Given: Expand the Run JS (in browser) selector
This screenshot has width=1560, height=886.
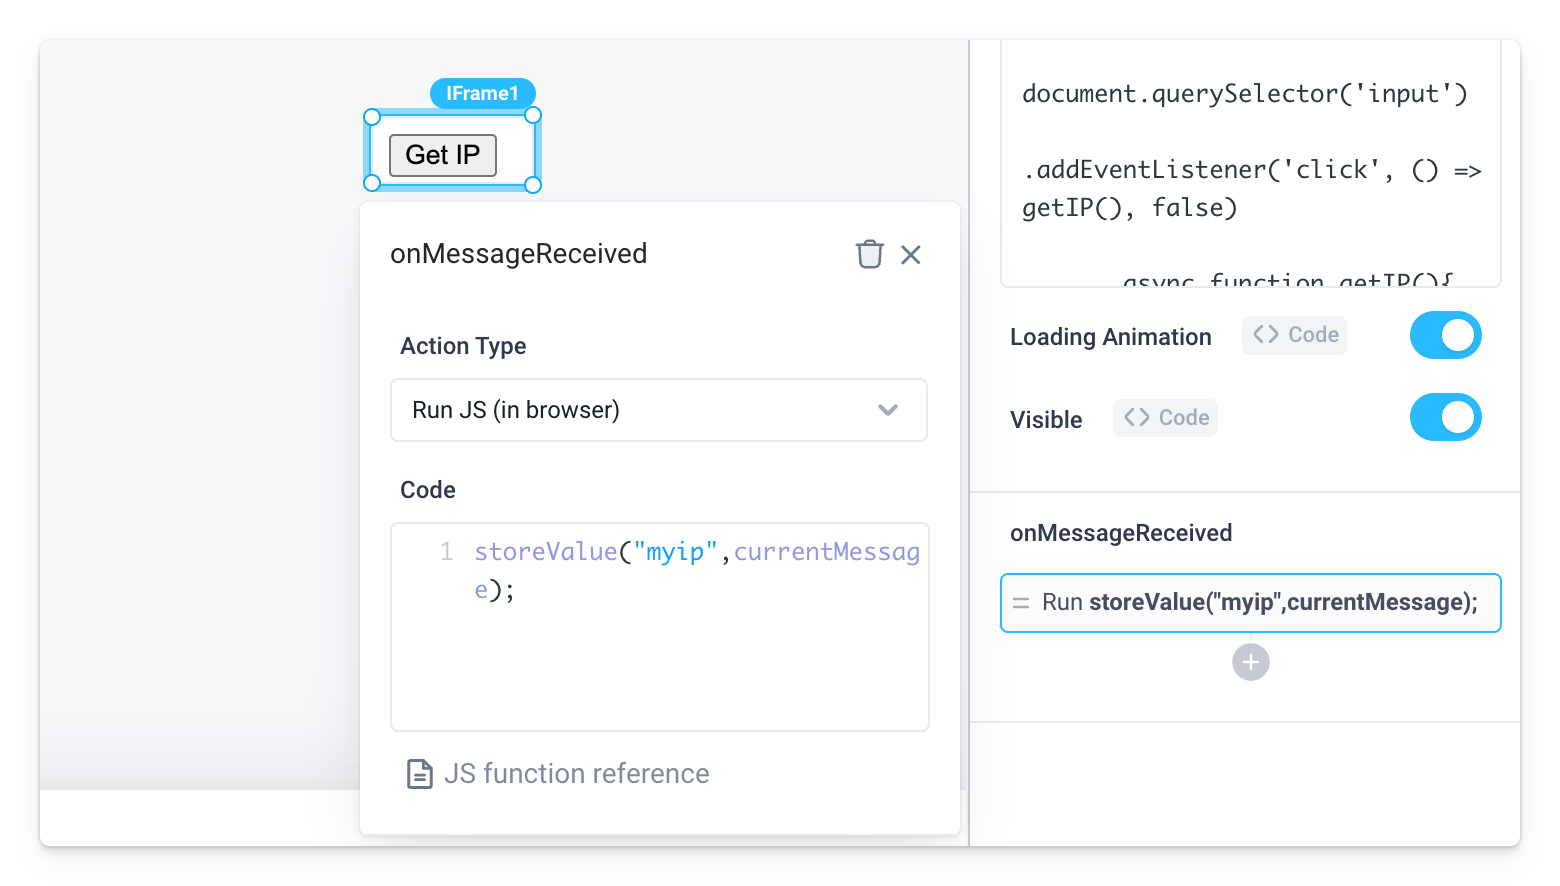Looking at the screenshot, I should click(658, 410).
